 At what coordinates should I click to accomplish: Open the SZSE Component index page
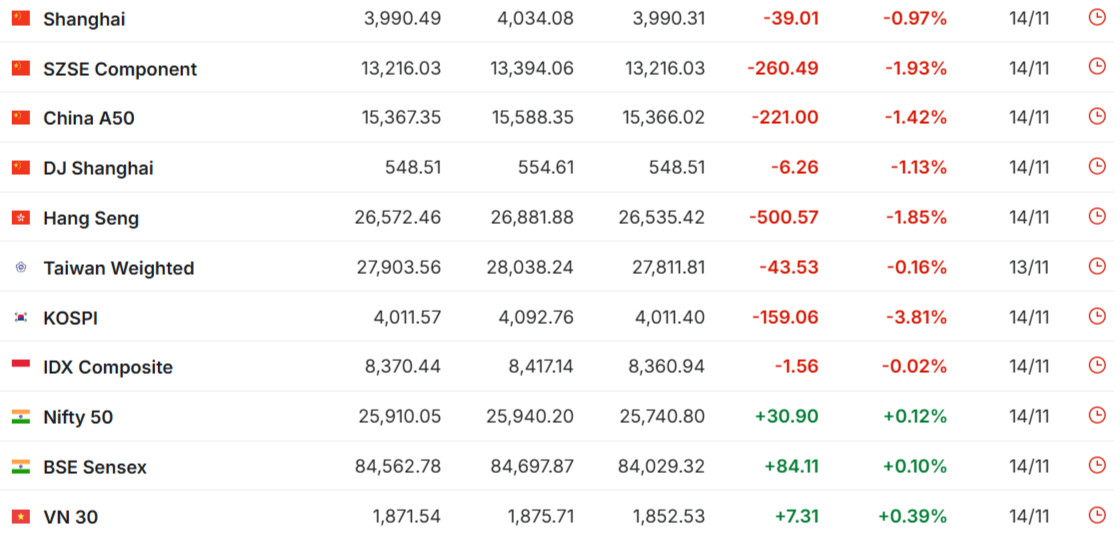click(x=120, y=69)
